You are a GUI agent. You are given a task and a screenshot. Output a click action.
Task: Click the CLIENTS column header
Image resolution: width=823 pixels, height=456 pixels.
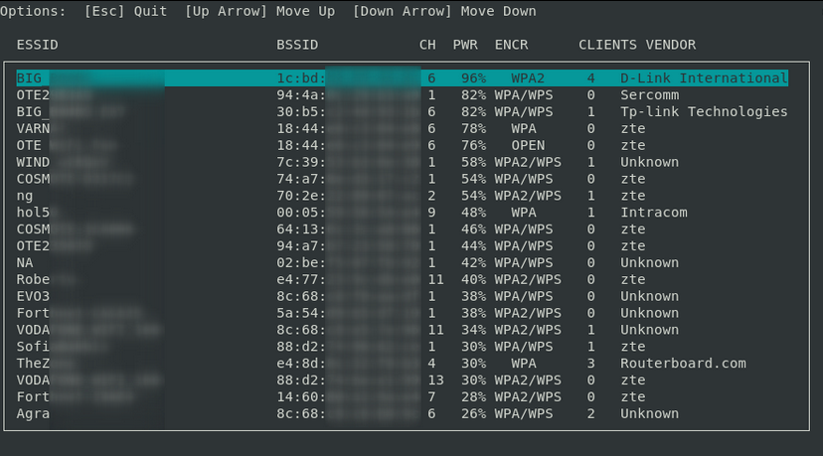click(607, 45)
